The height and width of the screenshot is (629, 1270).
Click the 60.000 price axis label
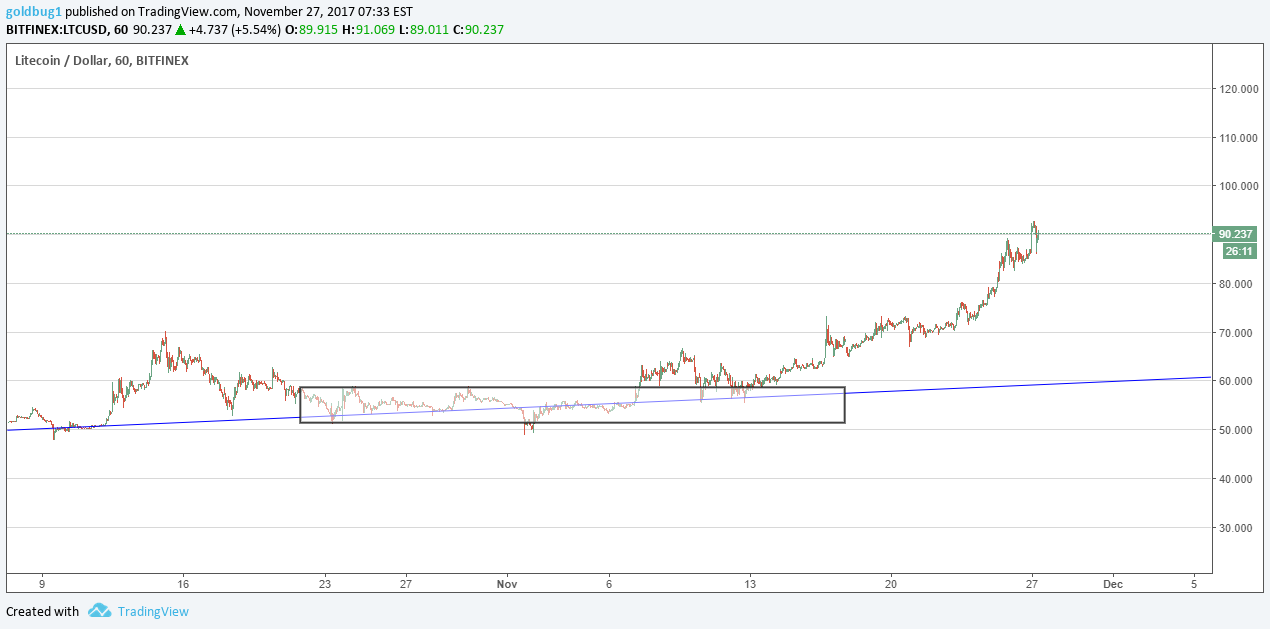[1236, 381]
